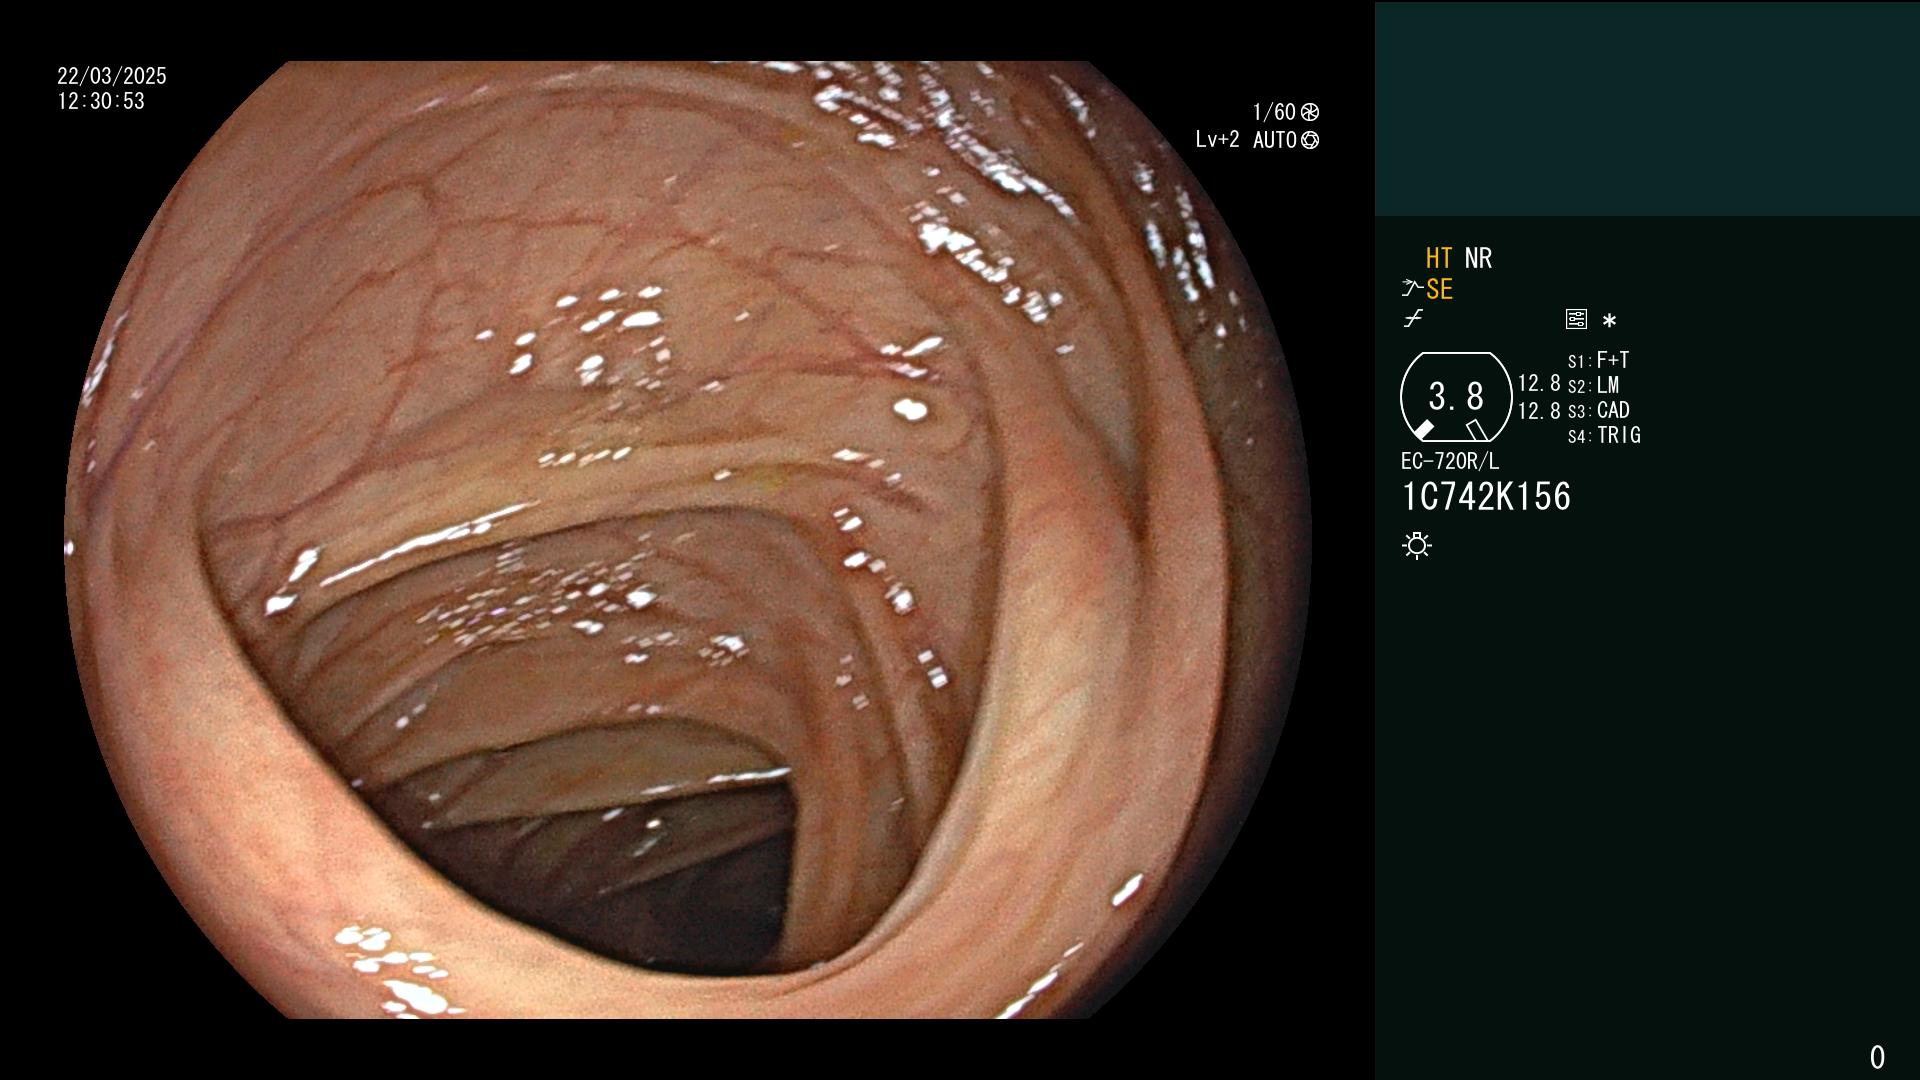Click the upper 12.8 diameter value

pyautogui.click(x=1539, y=383)
